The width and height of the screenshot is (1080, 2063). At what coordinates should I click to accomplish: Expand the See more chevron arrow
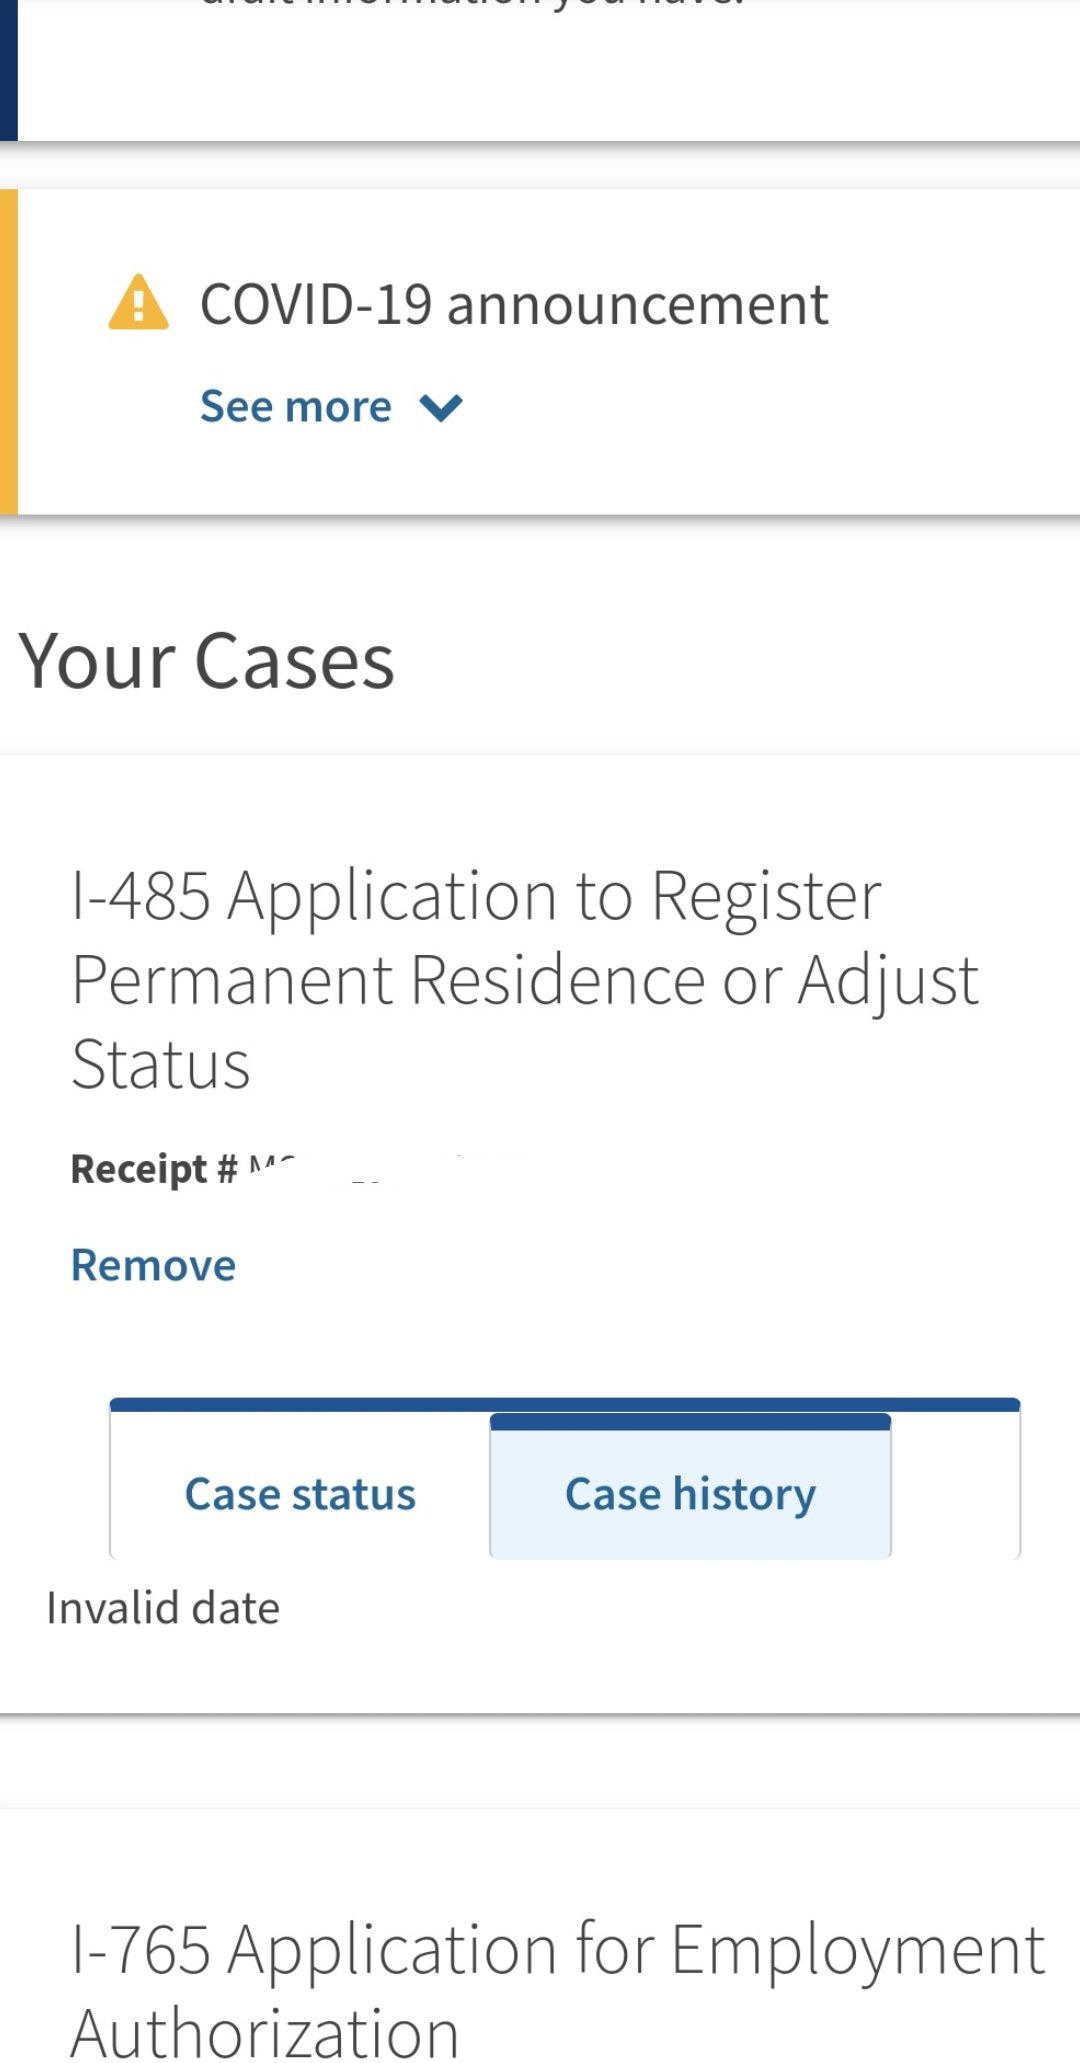tap(441, 408)
